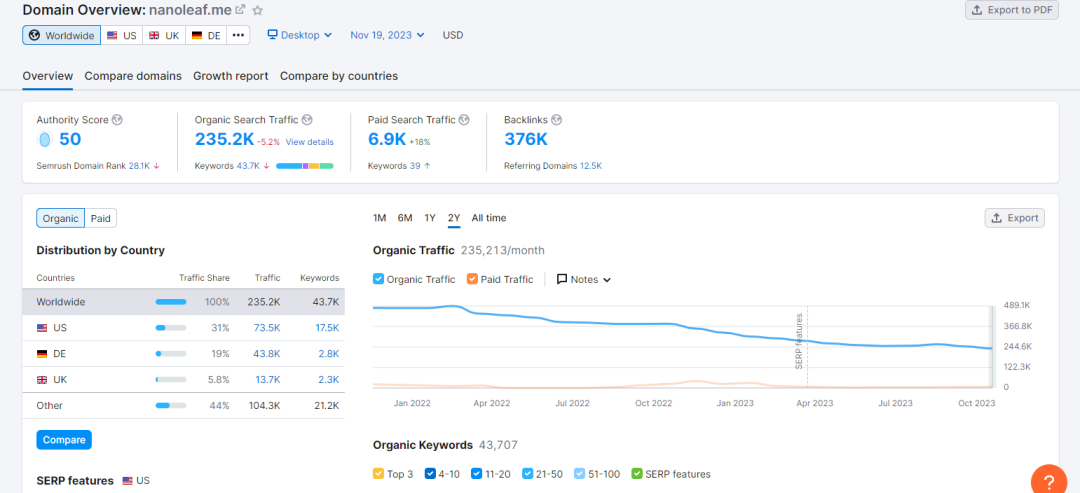This screenshot has height=493, width=1080.
Task: Select the US database button
Action: (x=122, y=35)
